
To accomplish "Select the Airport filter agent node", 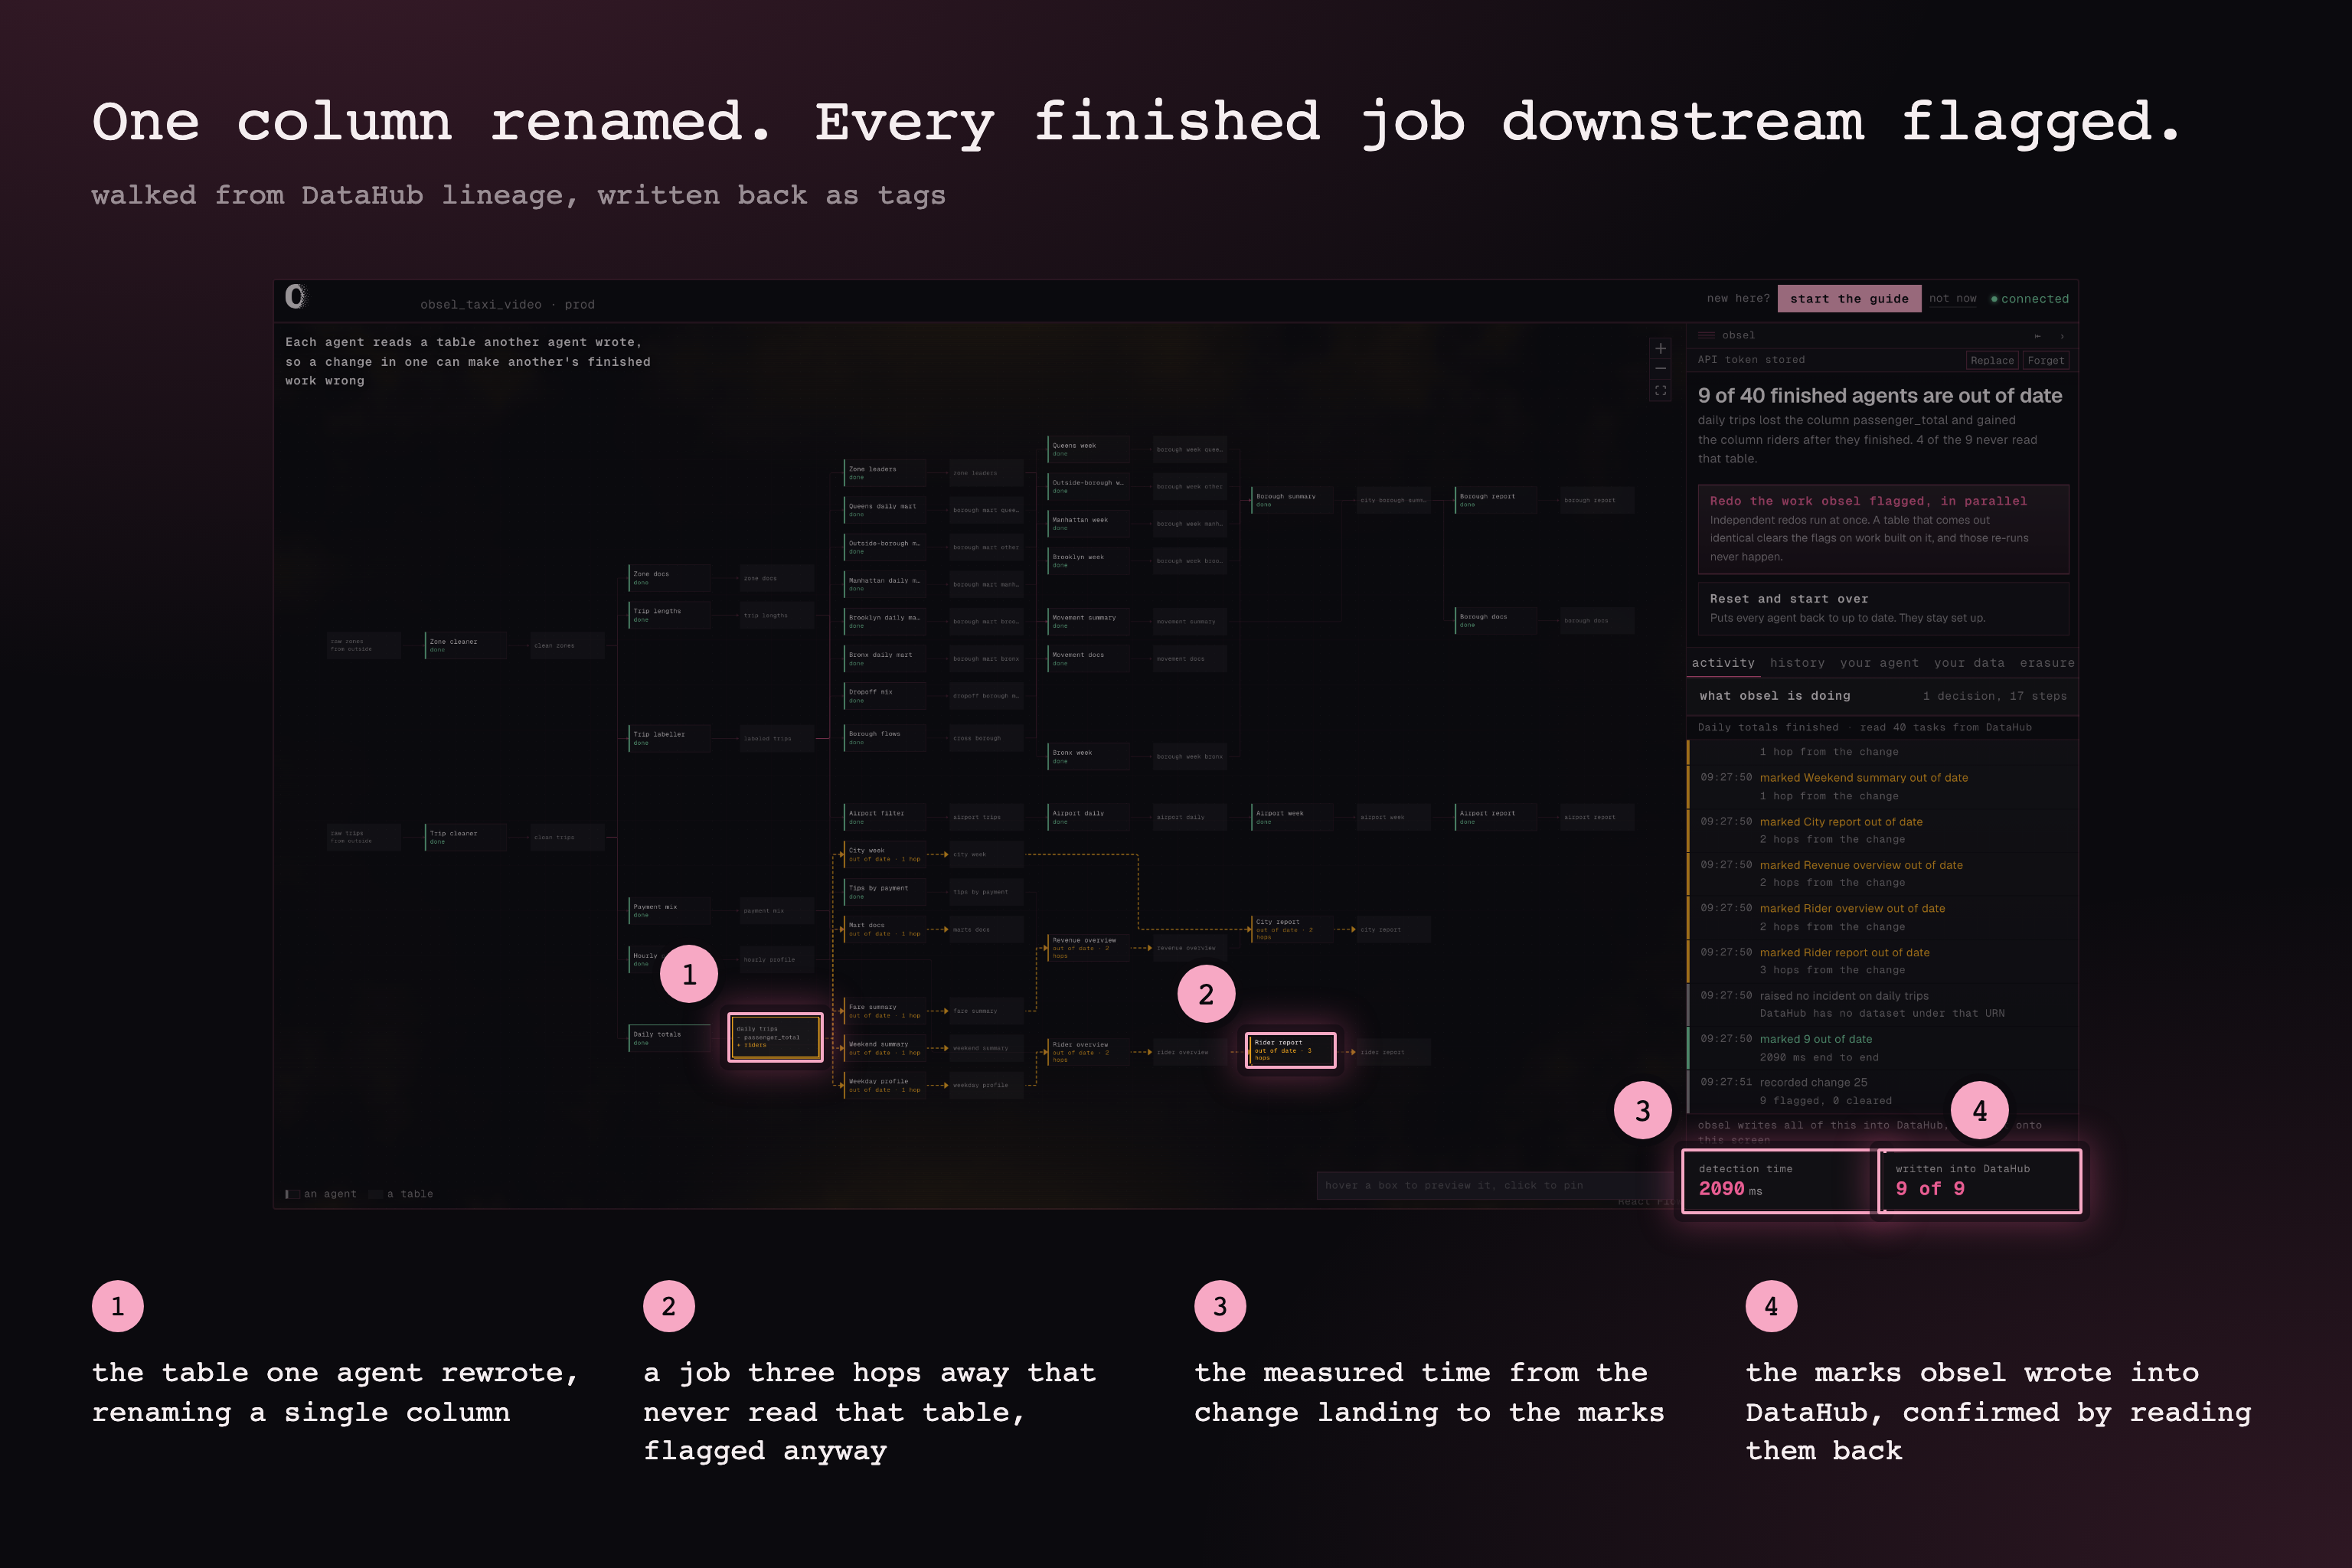I will [885, 817].
